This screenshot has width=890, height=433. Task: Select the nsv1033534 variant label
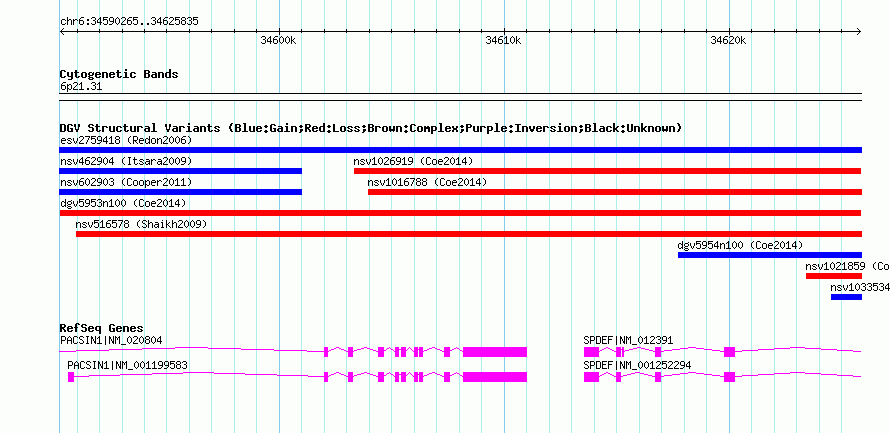(x=860, y=287)
